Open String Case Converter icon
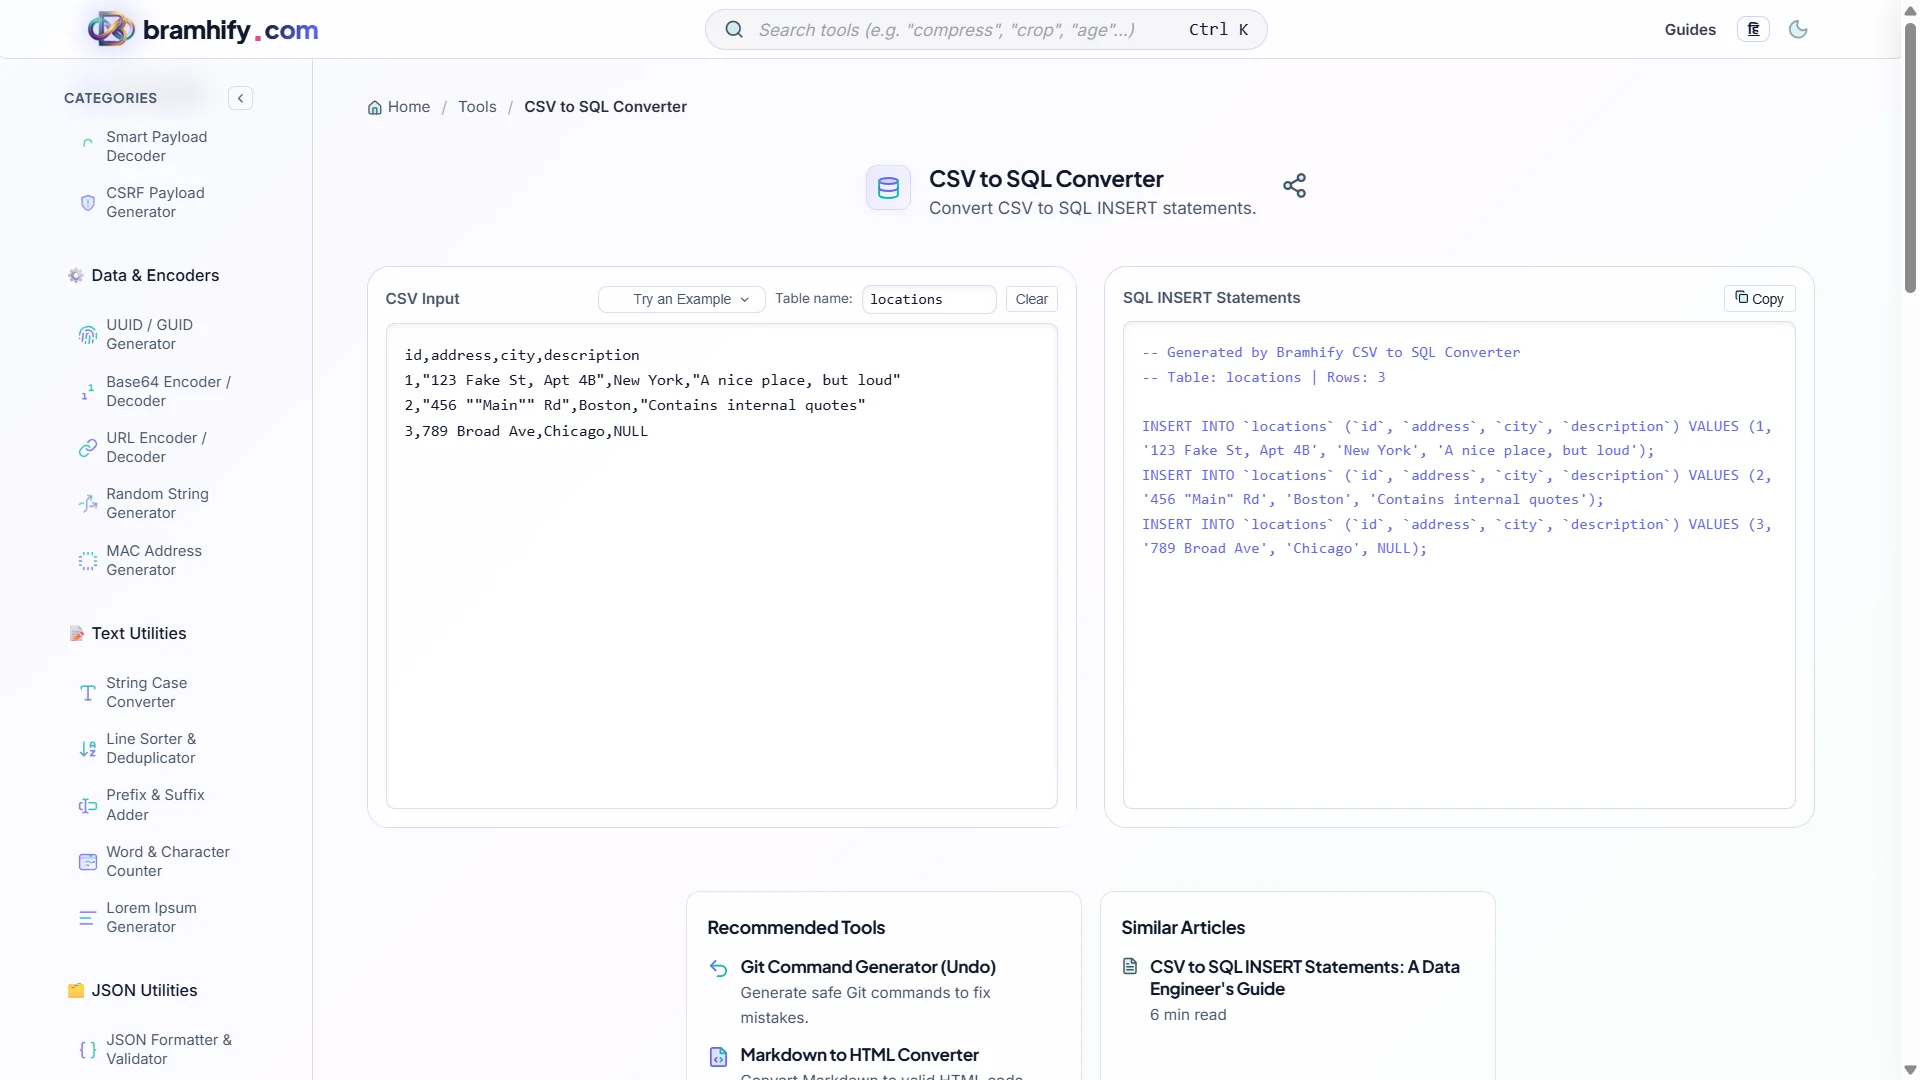 (88, 693)
